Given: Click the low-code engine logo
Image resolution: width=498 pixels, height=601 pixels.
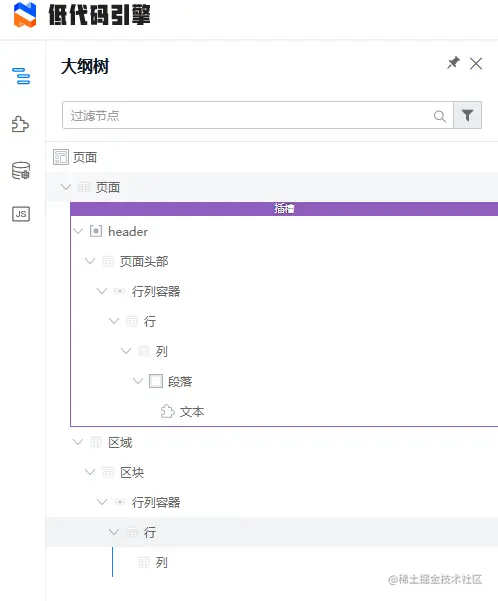Looking at the screenshot, I should pyautogui.click(x=25, y=15).
